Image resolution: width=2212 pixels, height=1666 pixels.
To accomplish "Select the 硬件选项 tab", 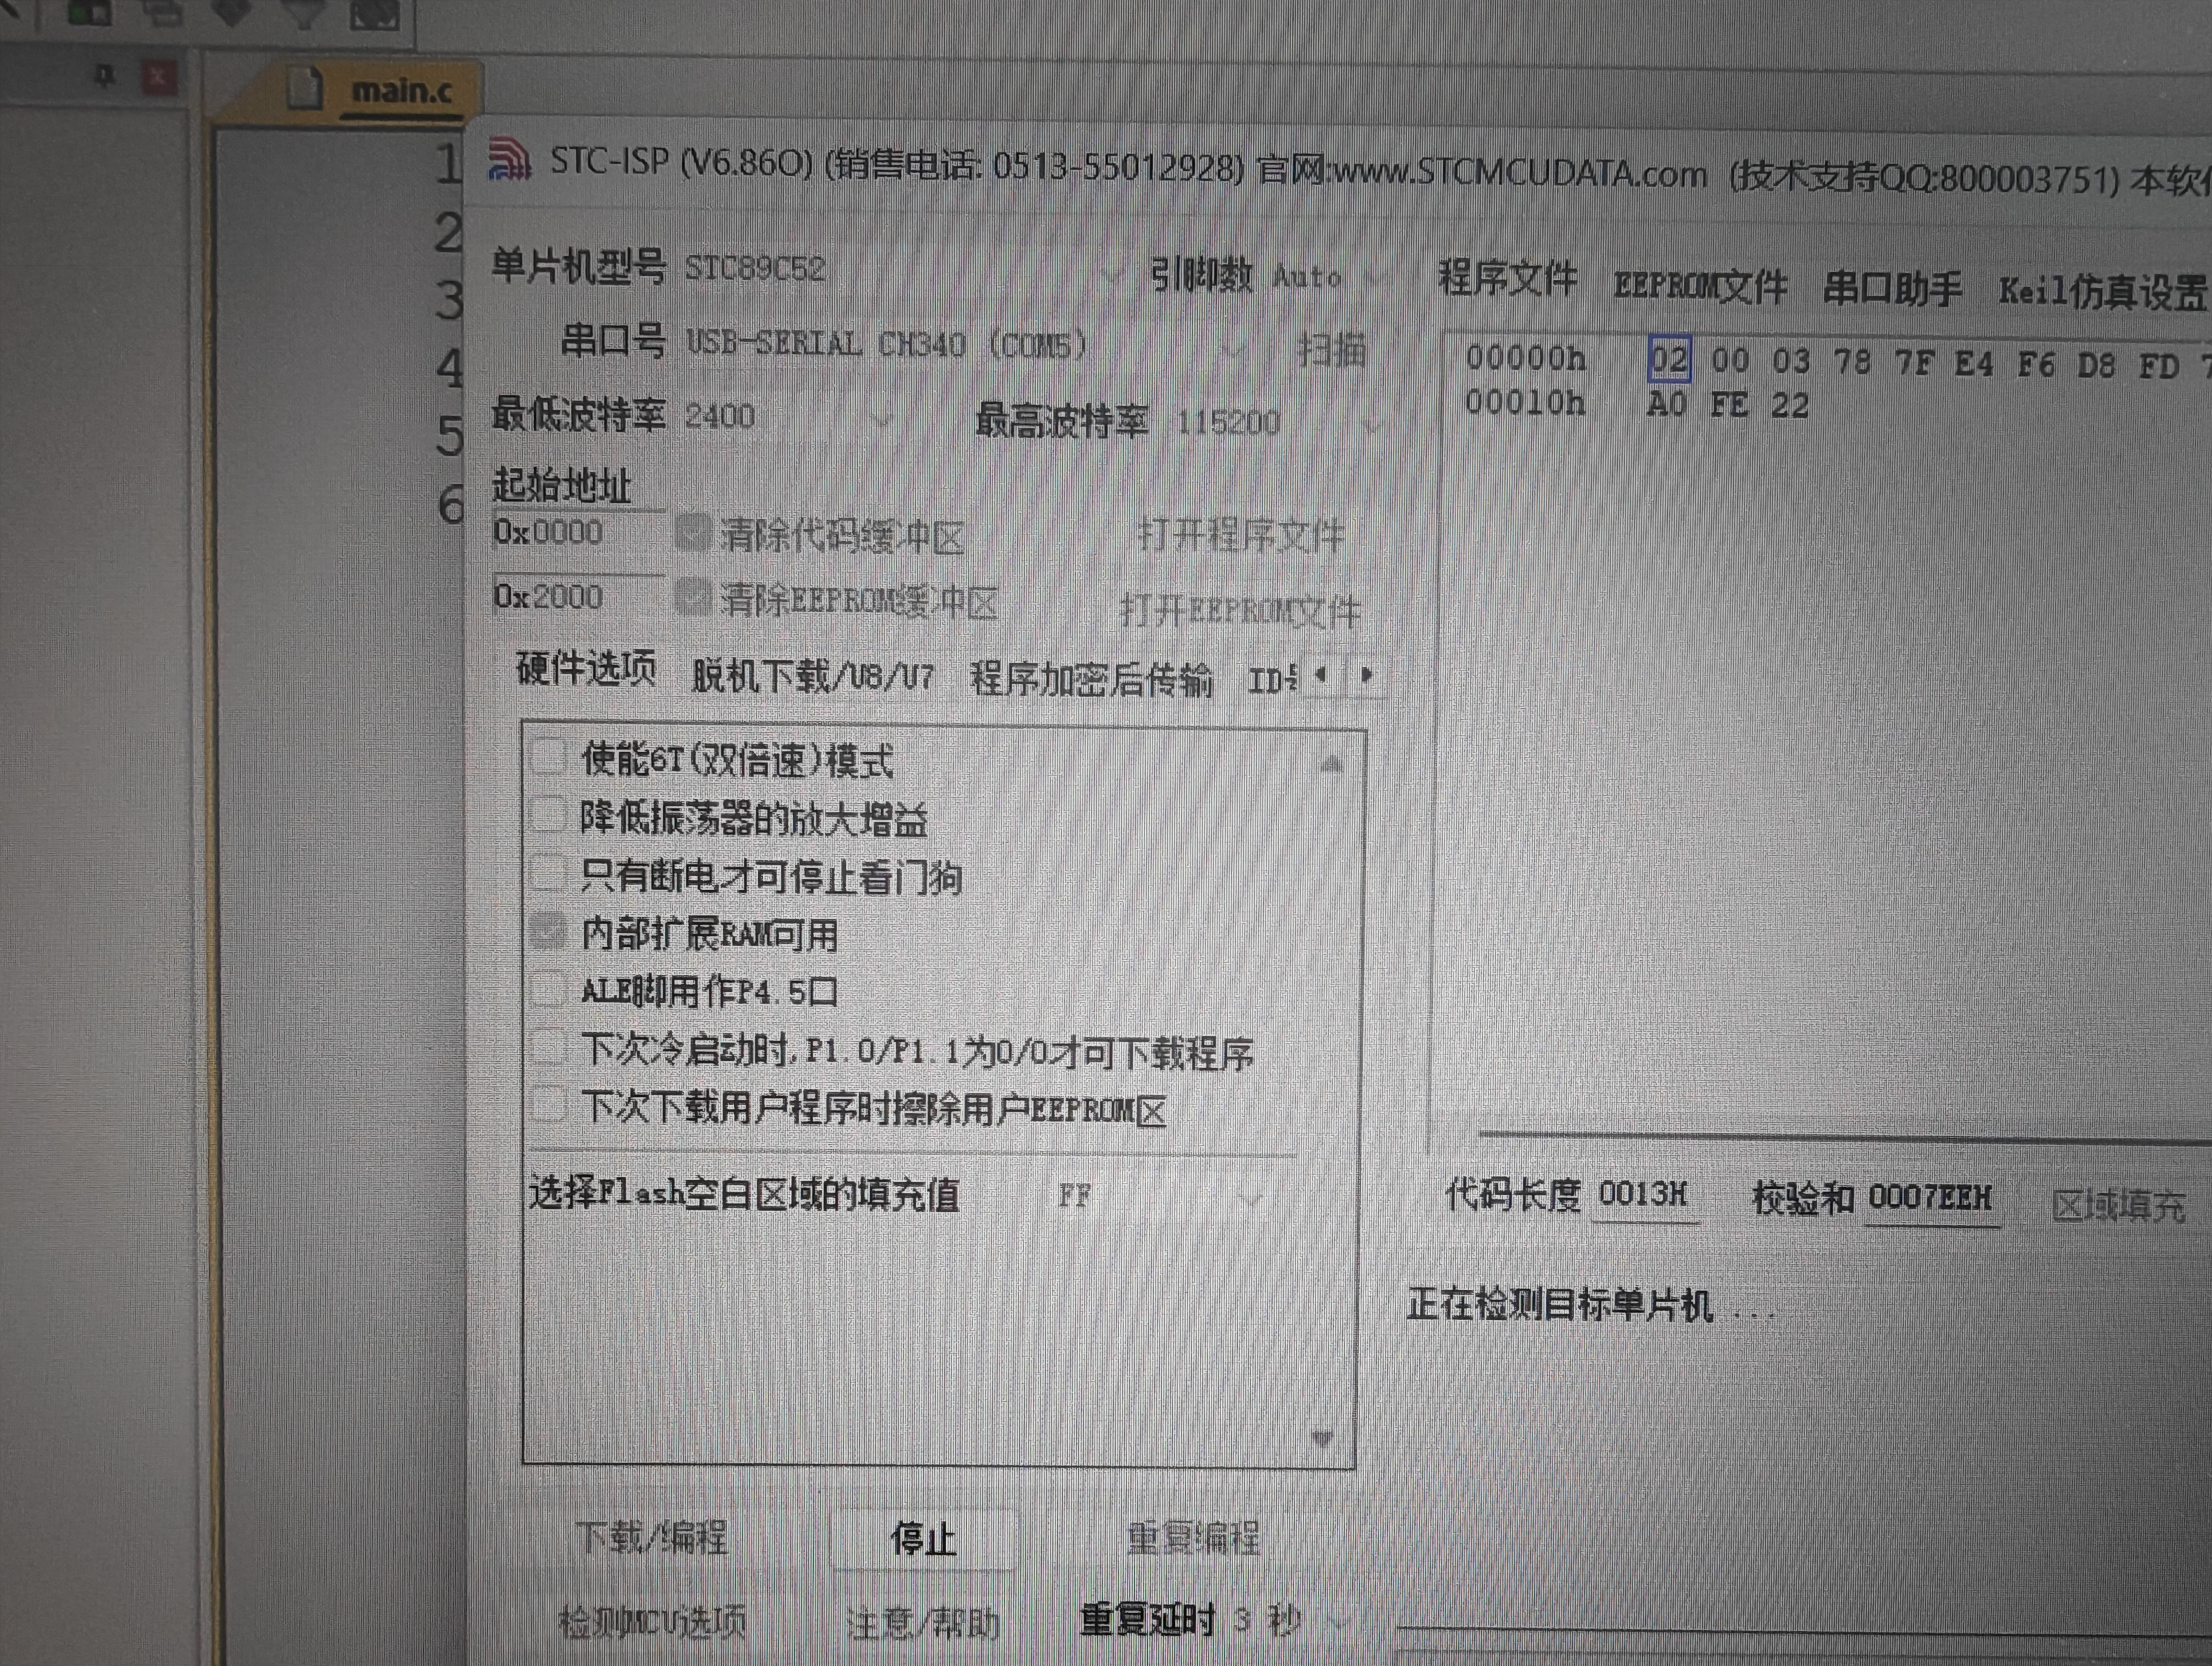I will click(x=586, y=668).
